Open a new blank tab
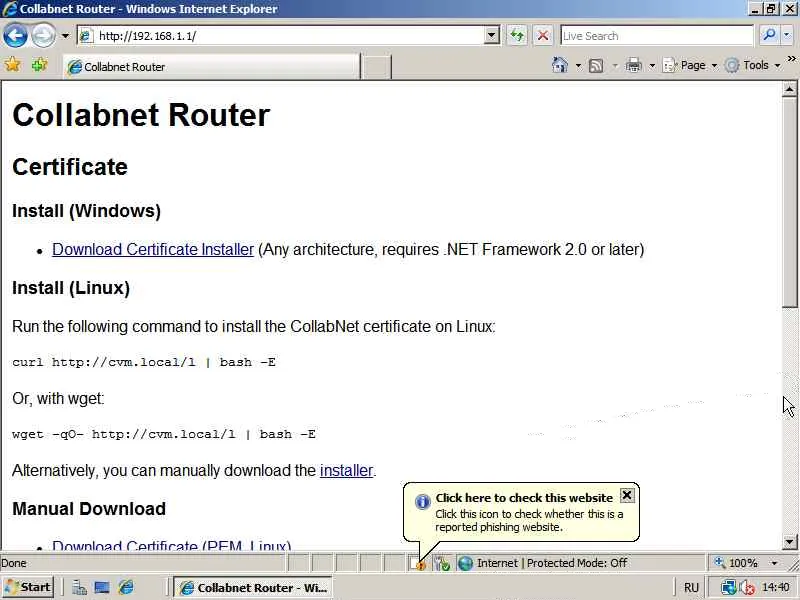The width and height of the screenshot is (800, 600). [x=376, y=67]
